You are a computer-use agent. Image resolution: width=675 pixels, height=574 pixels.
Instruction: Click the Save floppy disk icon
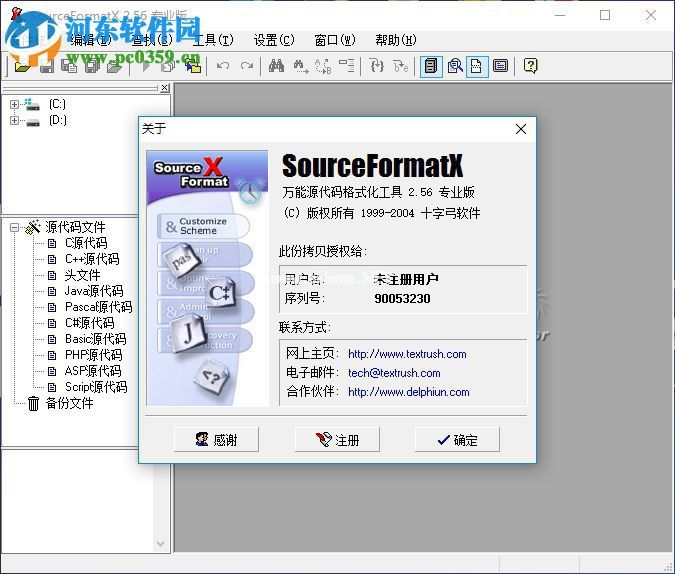pos(46,66)
